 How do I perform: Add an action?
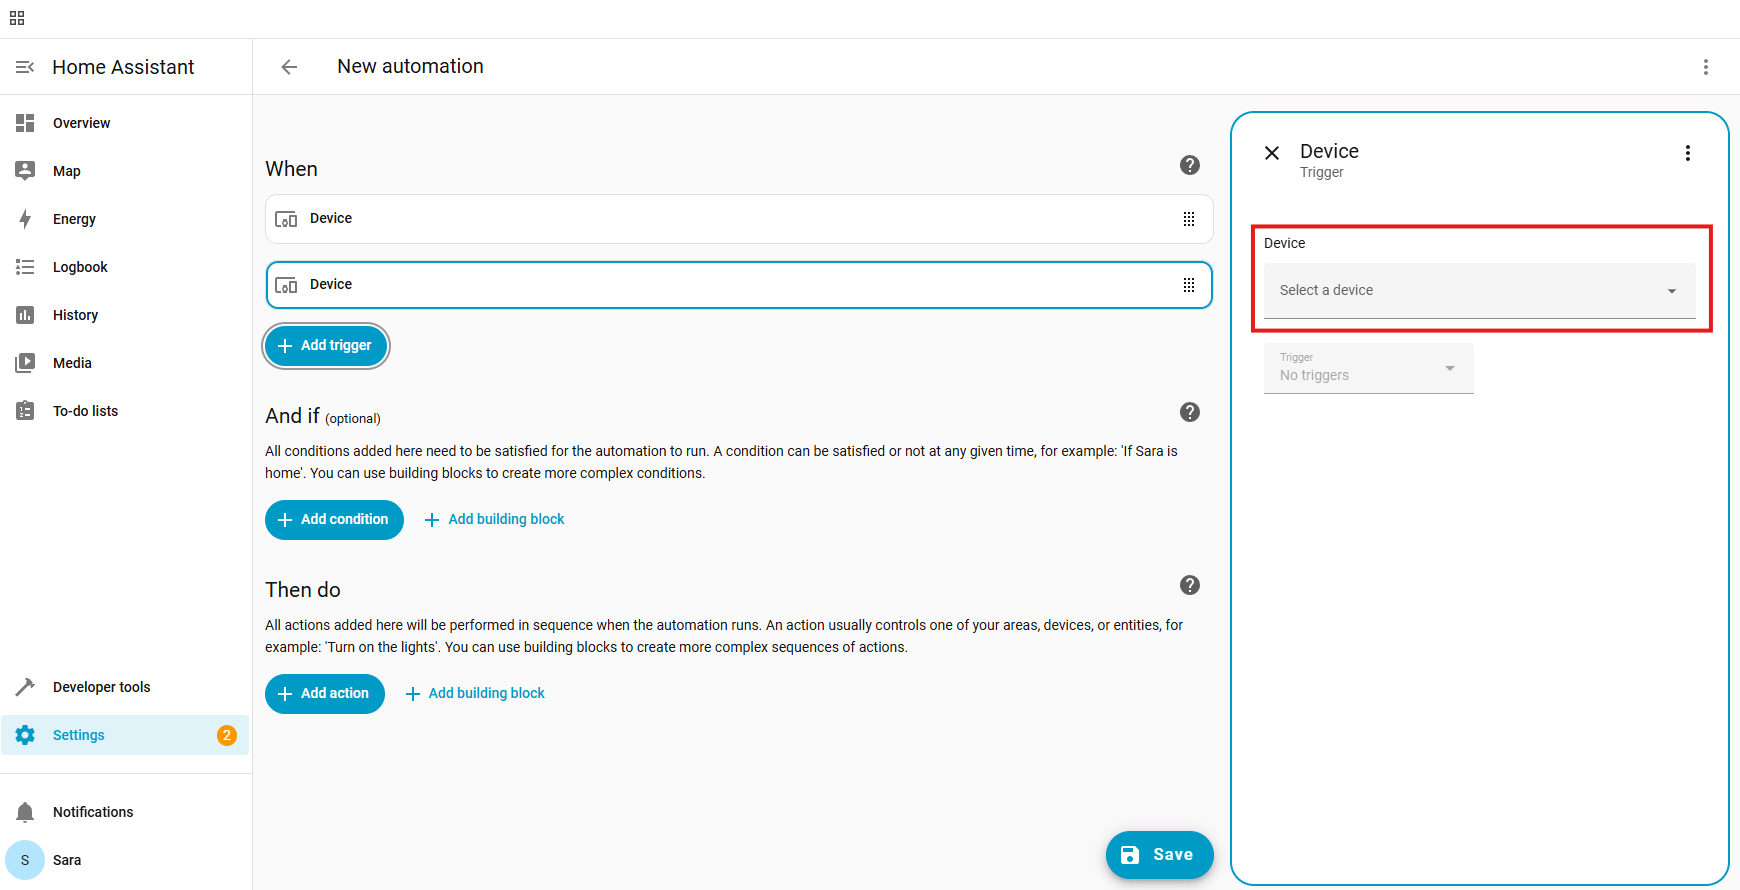(325, 694)
